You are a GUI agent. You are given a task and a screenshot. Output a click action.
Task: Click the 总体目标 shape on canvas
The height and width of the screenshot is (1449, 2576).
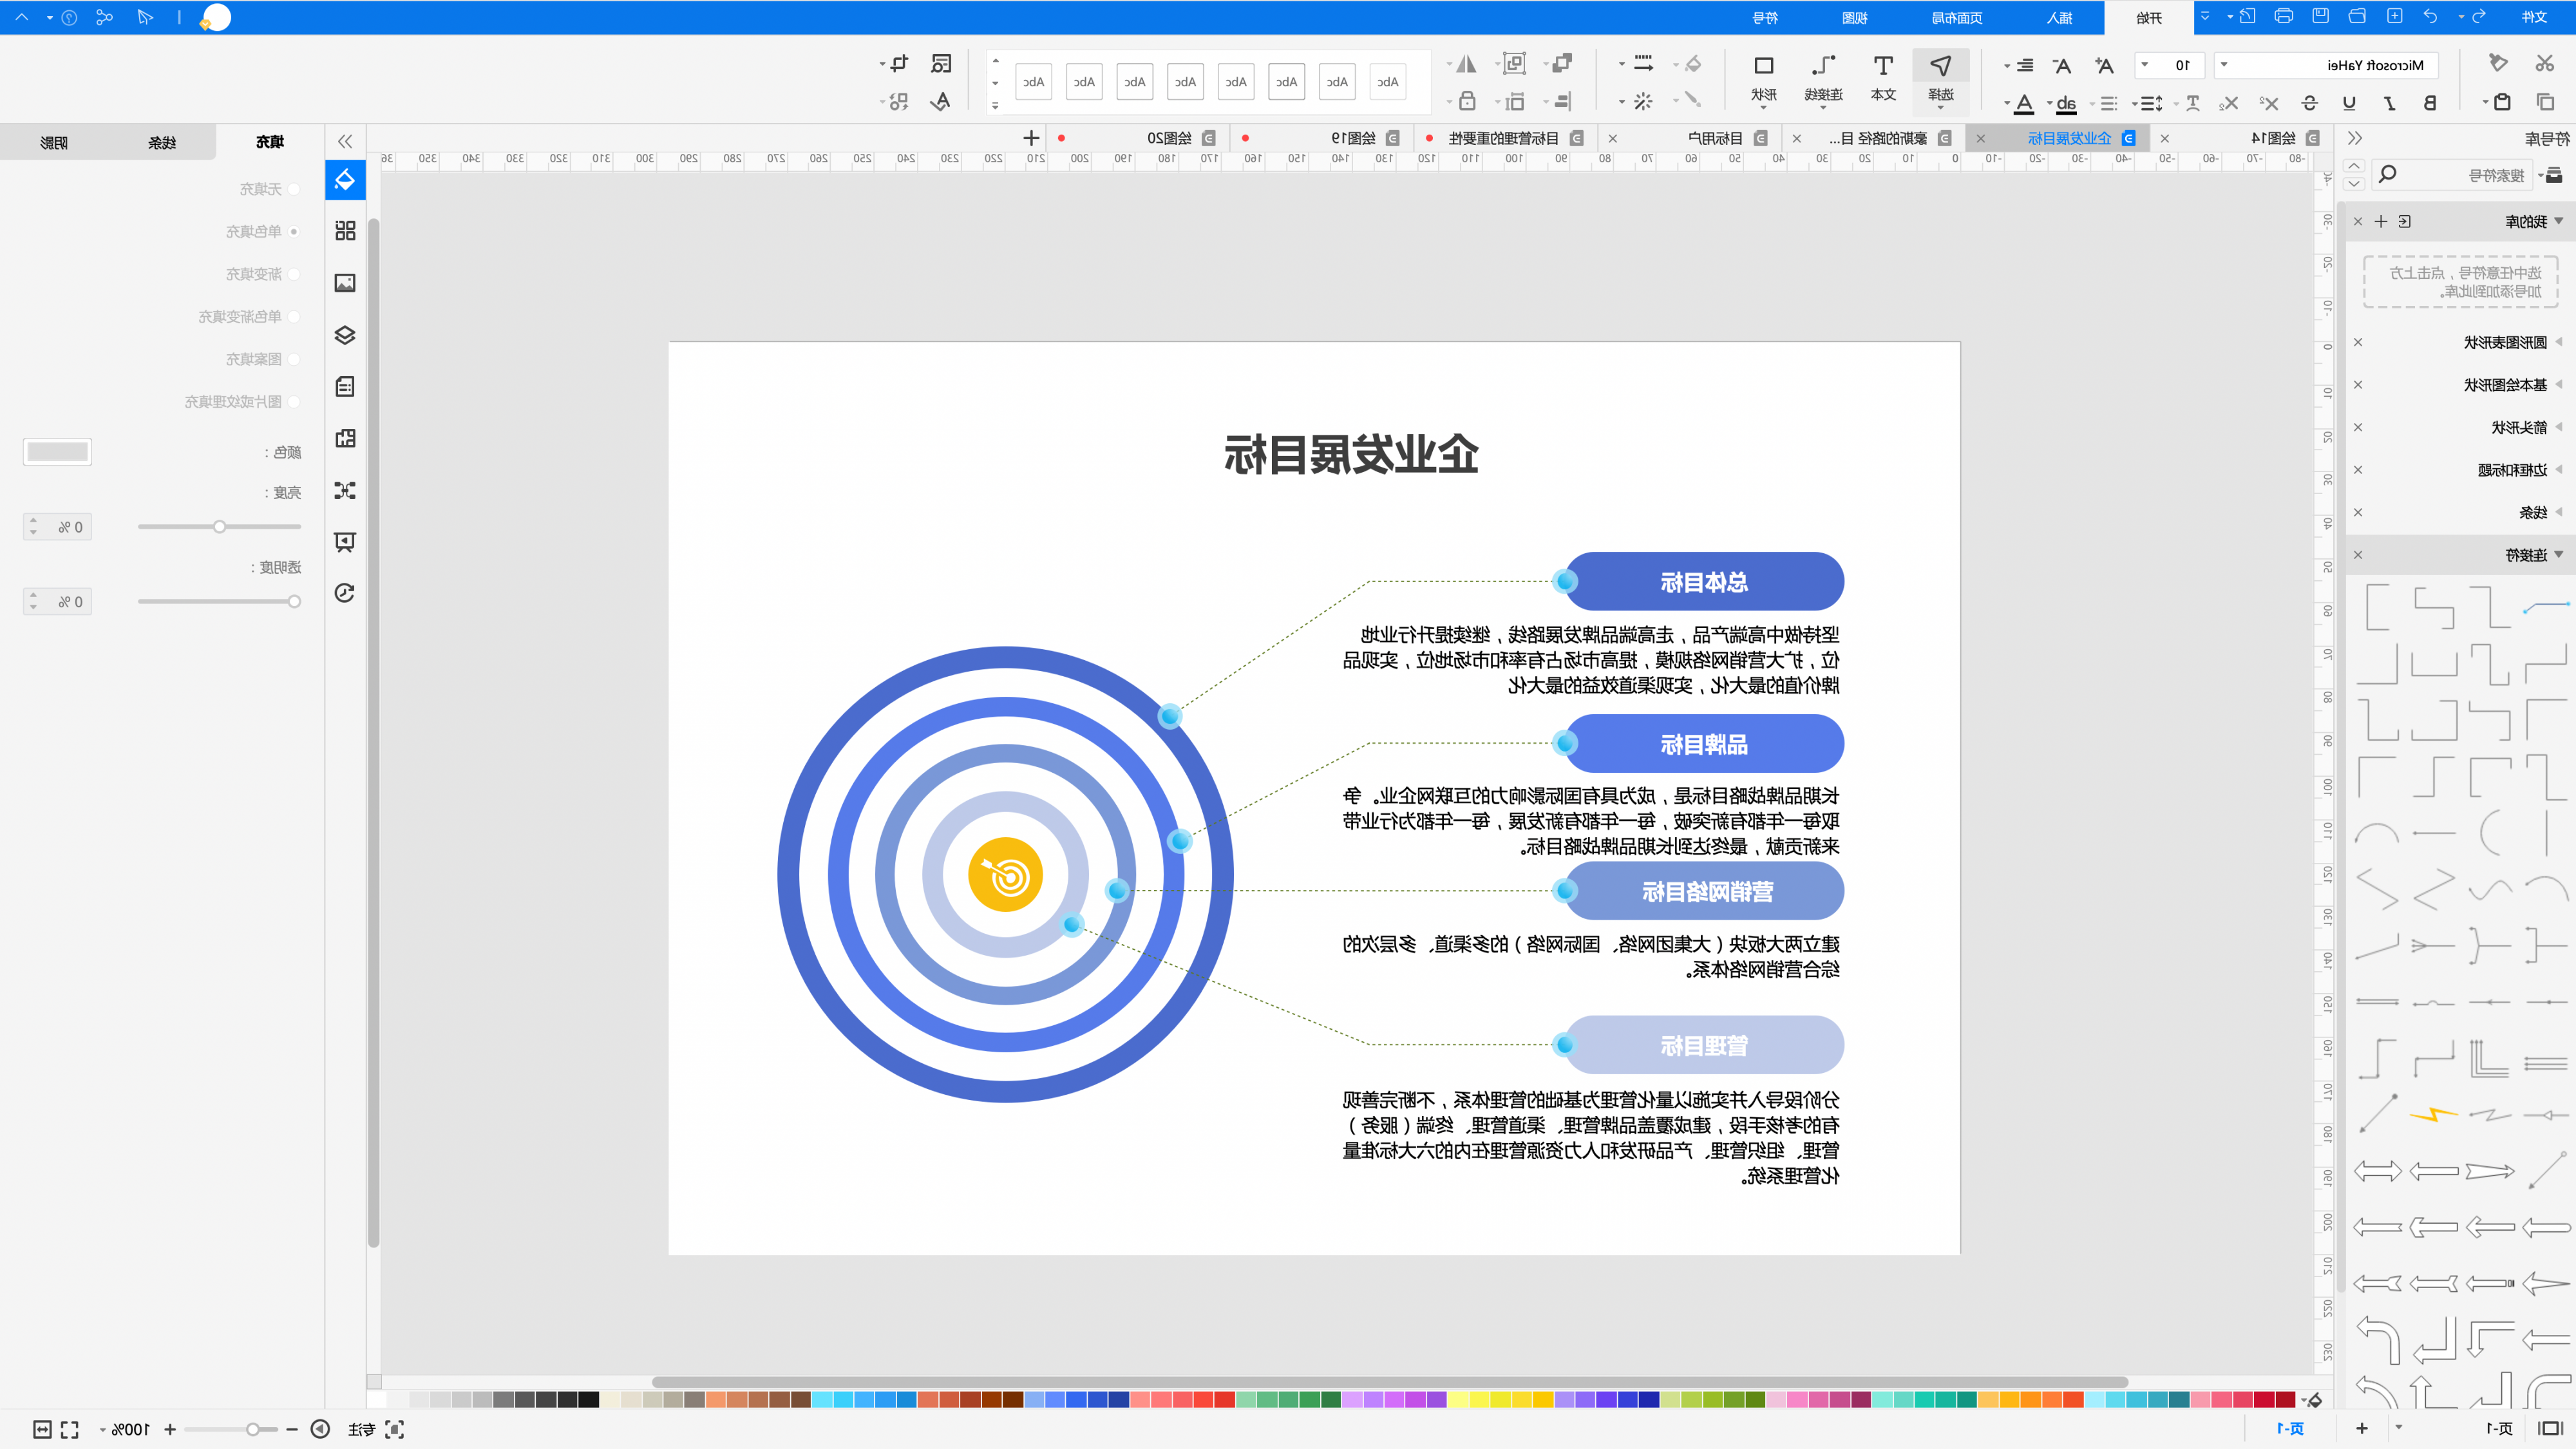click(1704, 581)
